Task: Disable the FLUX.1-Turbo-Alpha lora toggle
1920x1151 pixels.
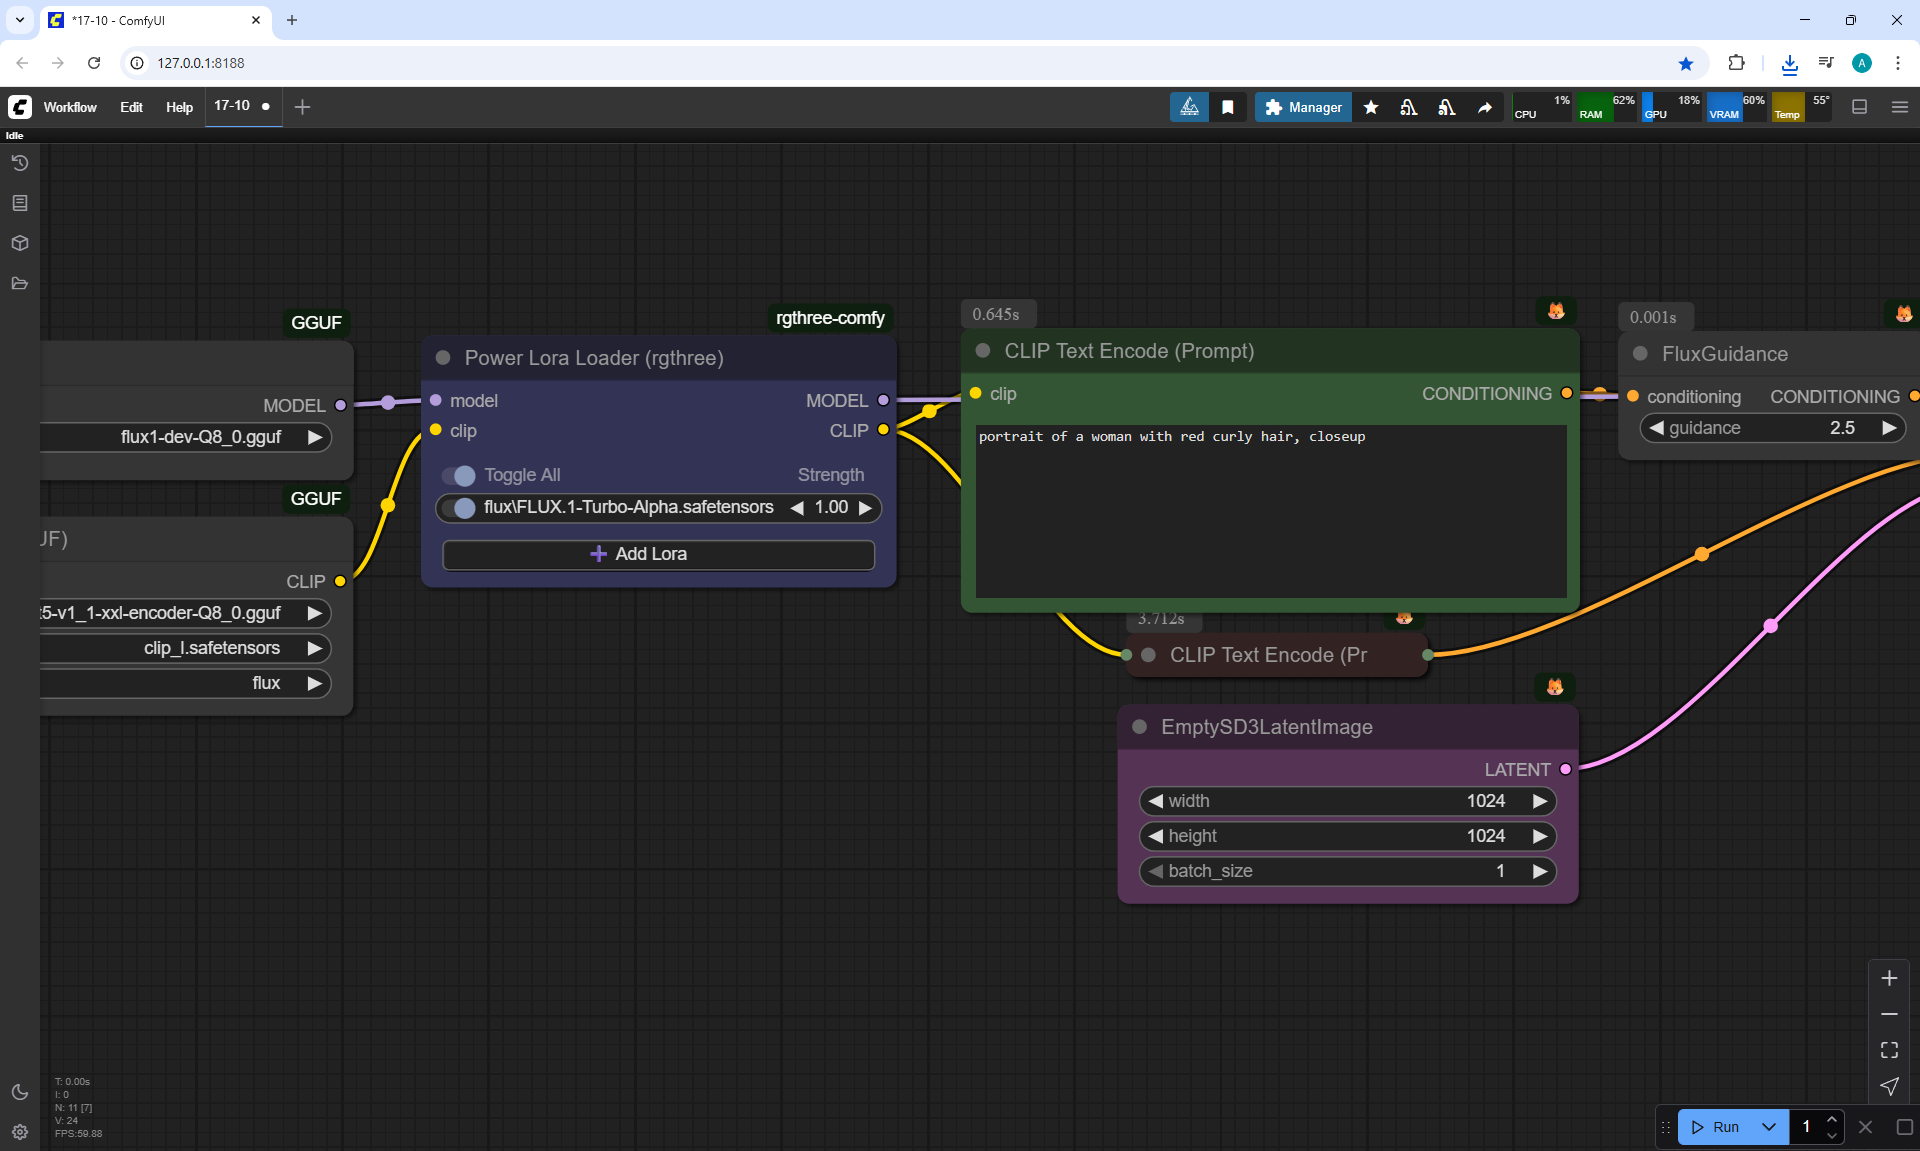Action: click(459, 508)
